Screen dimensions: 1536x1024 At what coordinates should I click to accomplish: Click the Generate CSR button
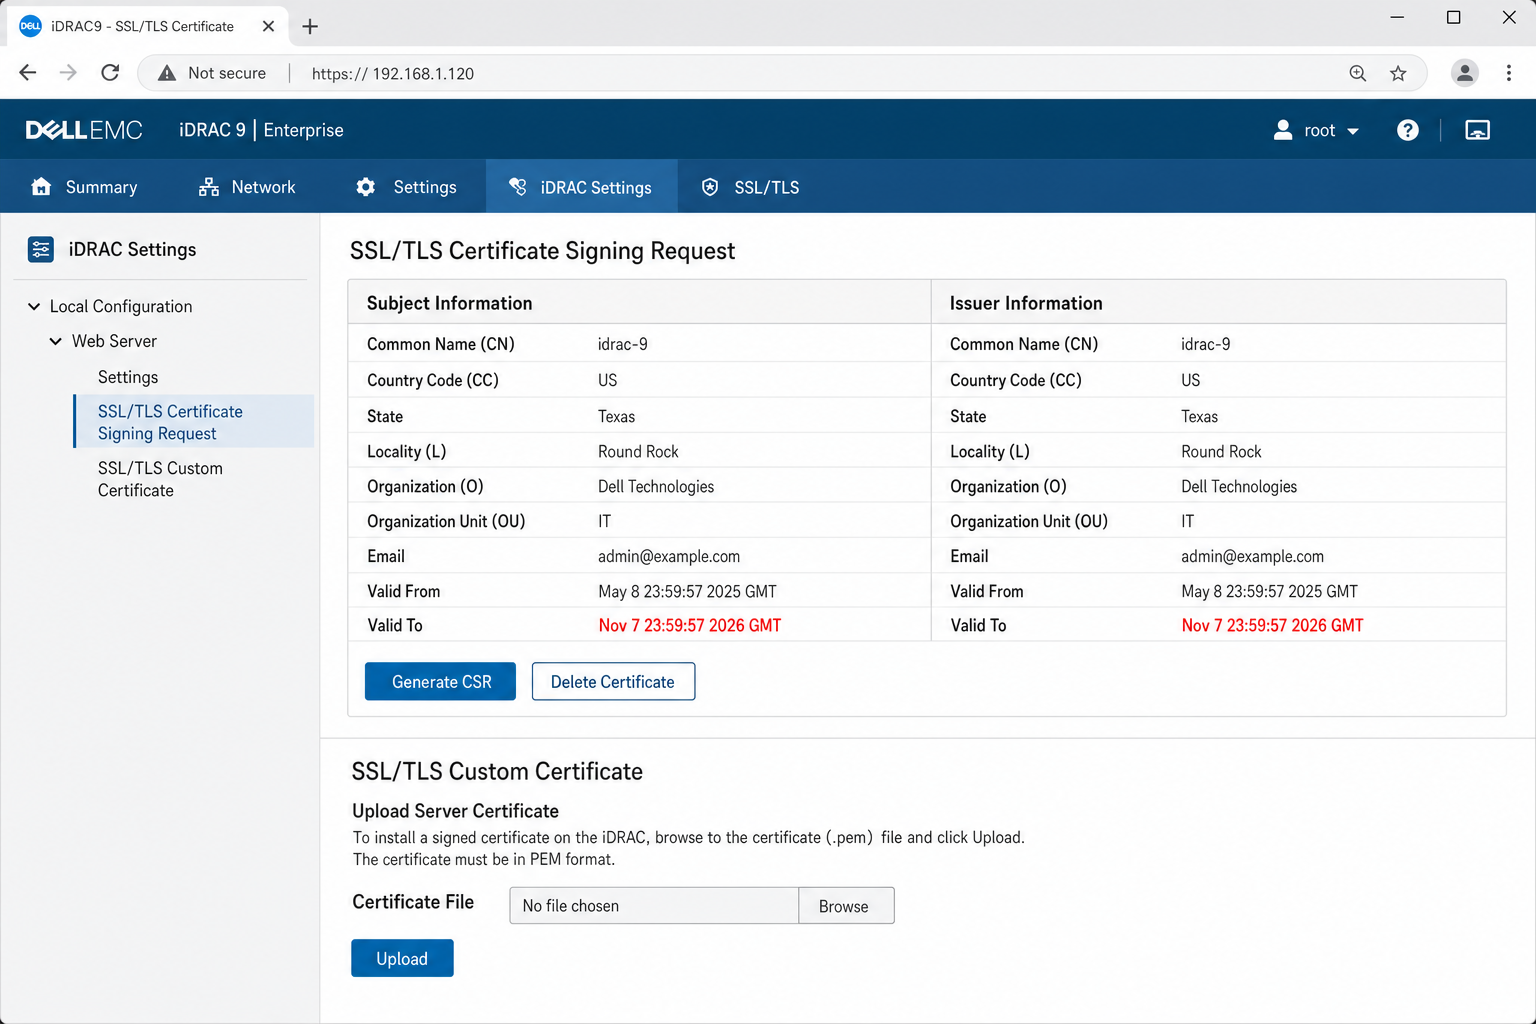[440, 681]
